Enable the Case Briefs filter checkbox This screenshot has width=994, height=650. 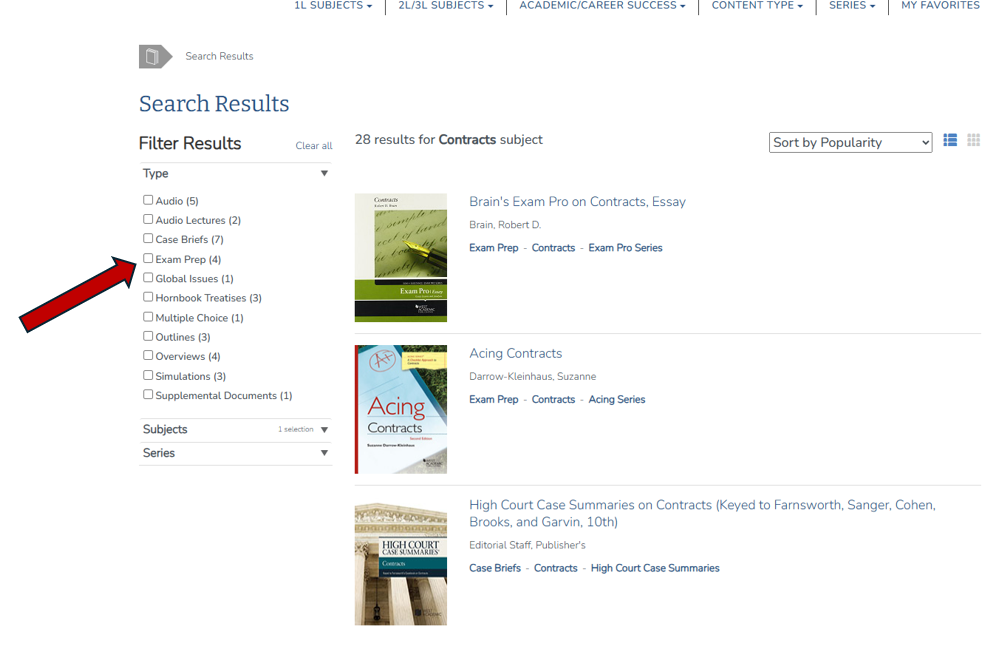(x=148, y=239)
